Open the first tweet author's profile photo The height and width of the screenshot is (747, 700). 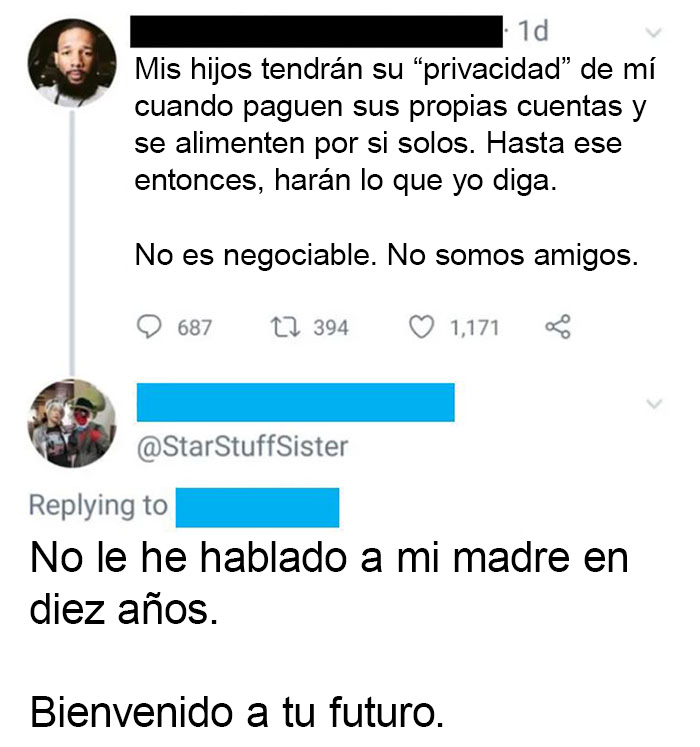pos(70,61)
